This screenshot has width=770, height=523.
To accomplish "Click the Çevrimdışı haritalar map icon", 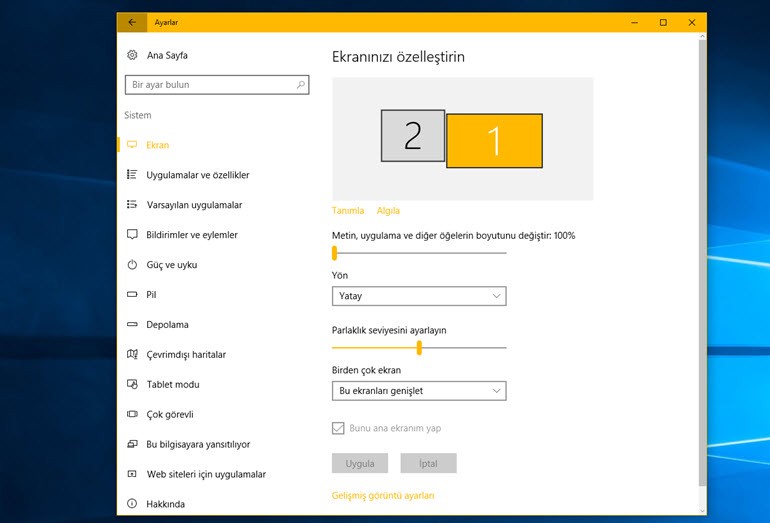I will (132, 355).
